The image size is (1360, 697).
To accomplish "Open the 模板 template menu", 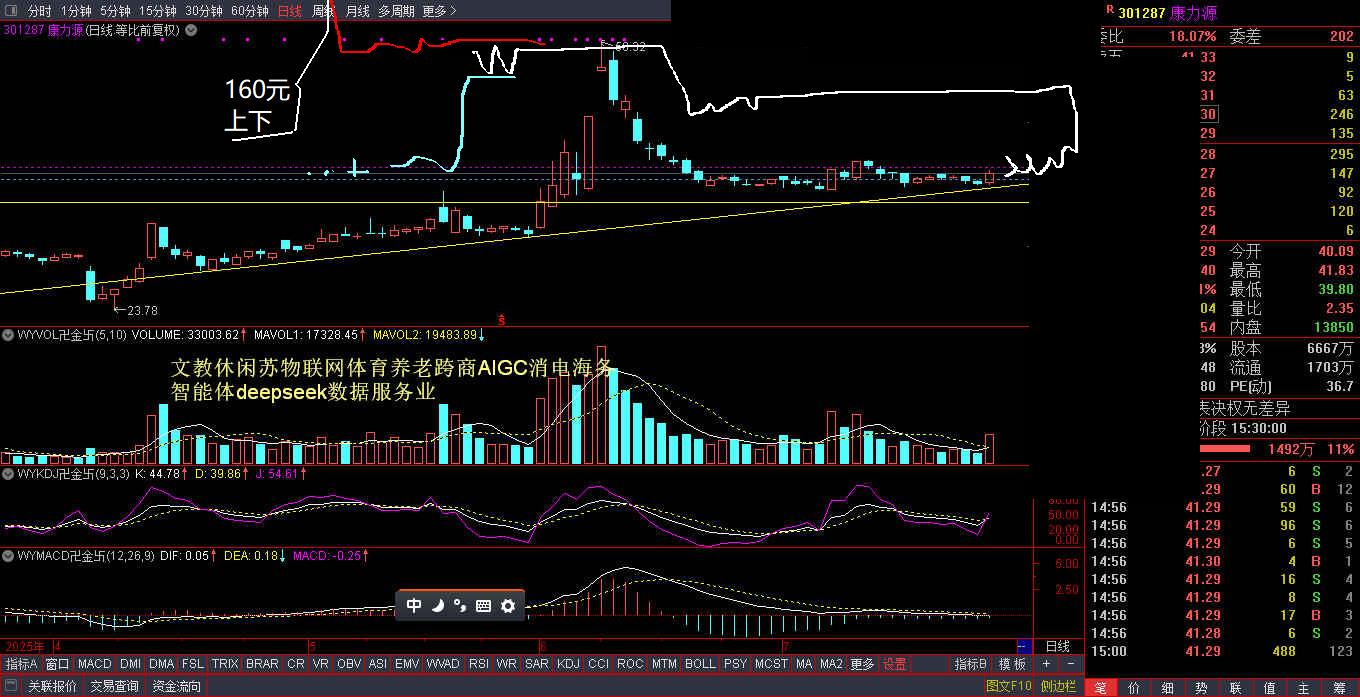I will (1012, 664).
